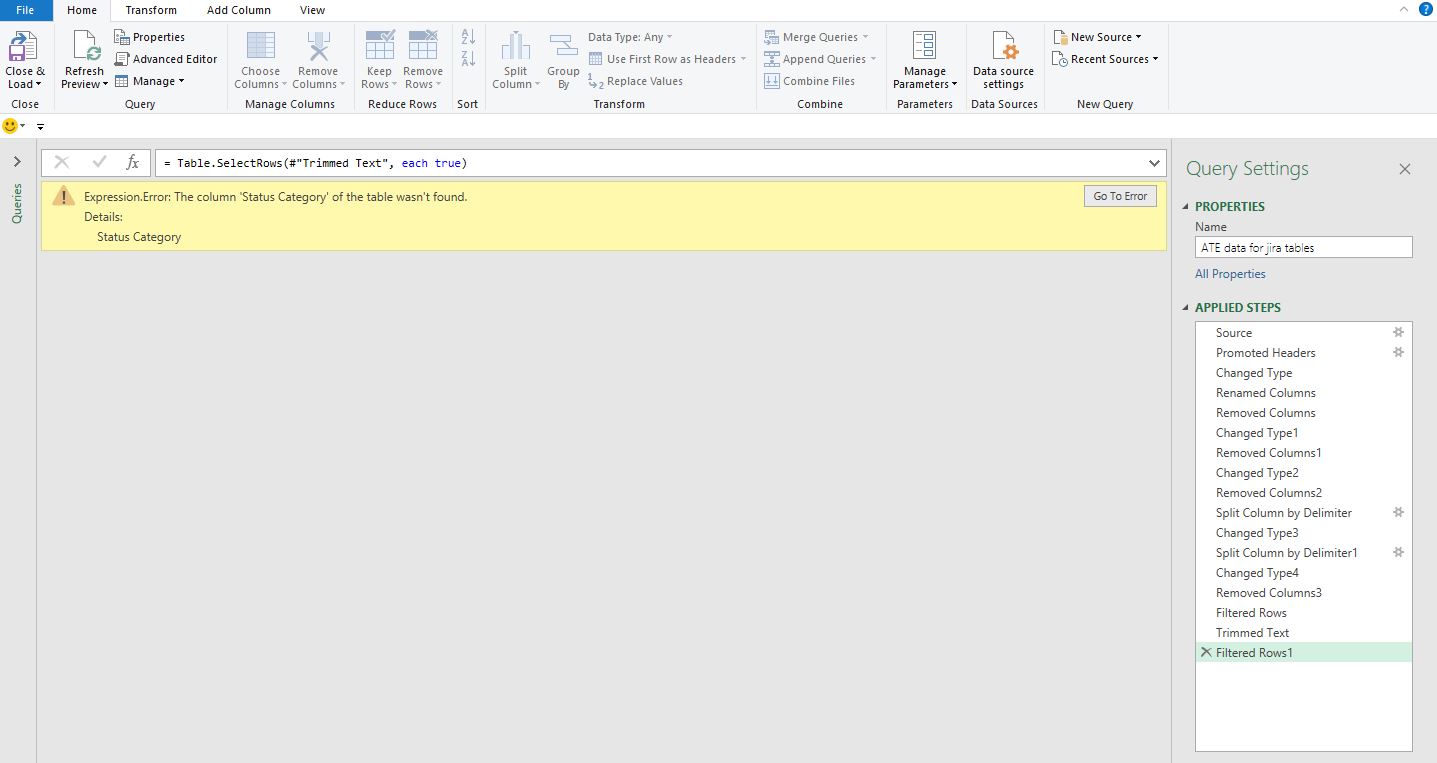The height and width of the screenshot is (763, 1437).
Task: Click Choose Columns icon
Action: coord(260,46)
